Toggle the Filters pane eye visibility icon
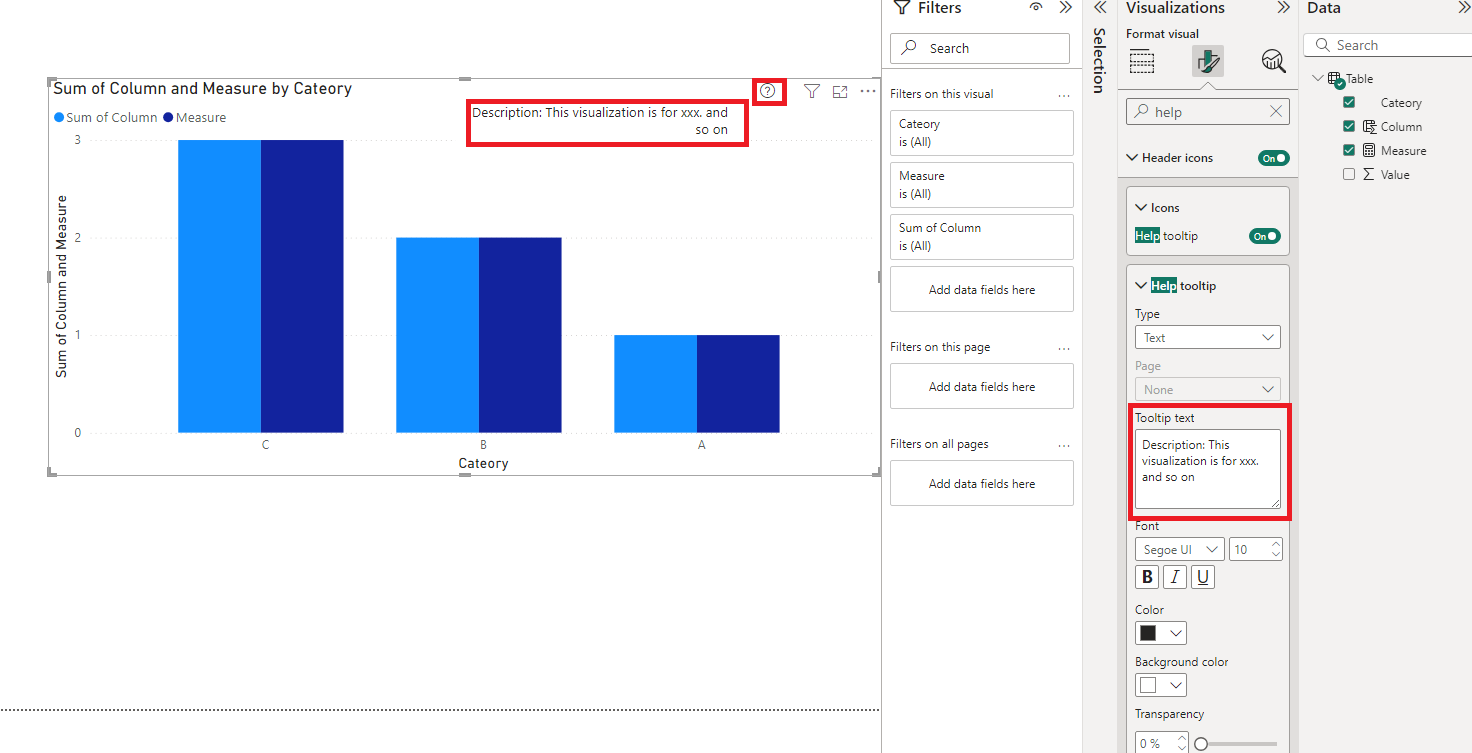This screenshot has width=1472, height=753. tap(1036, 8)
